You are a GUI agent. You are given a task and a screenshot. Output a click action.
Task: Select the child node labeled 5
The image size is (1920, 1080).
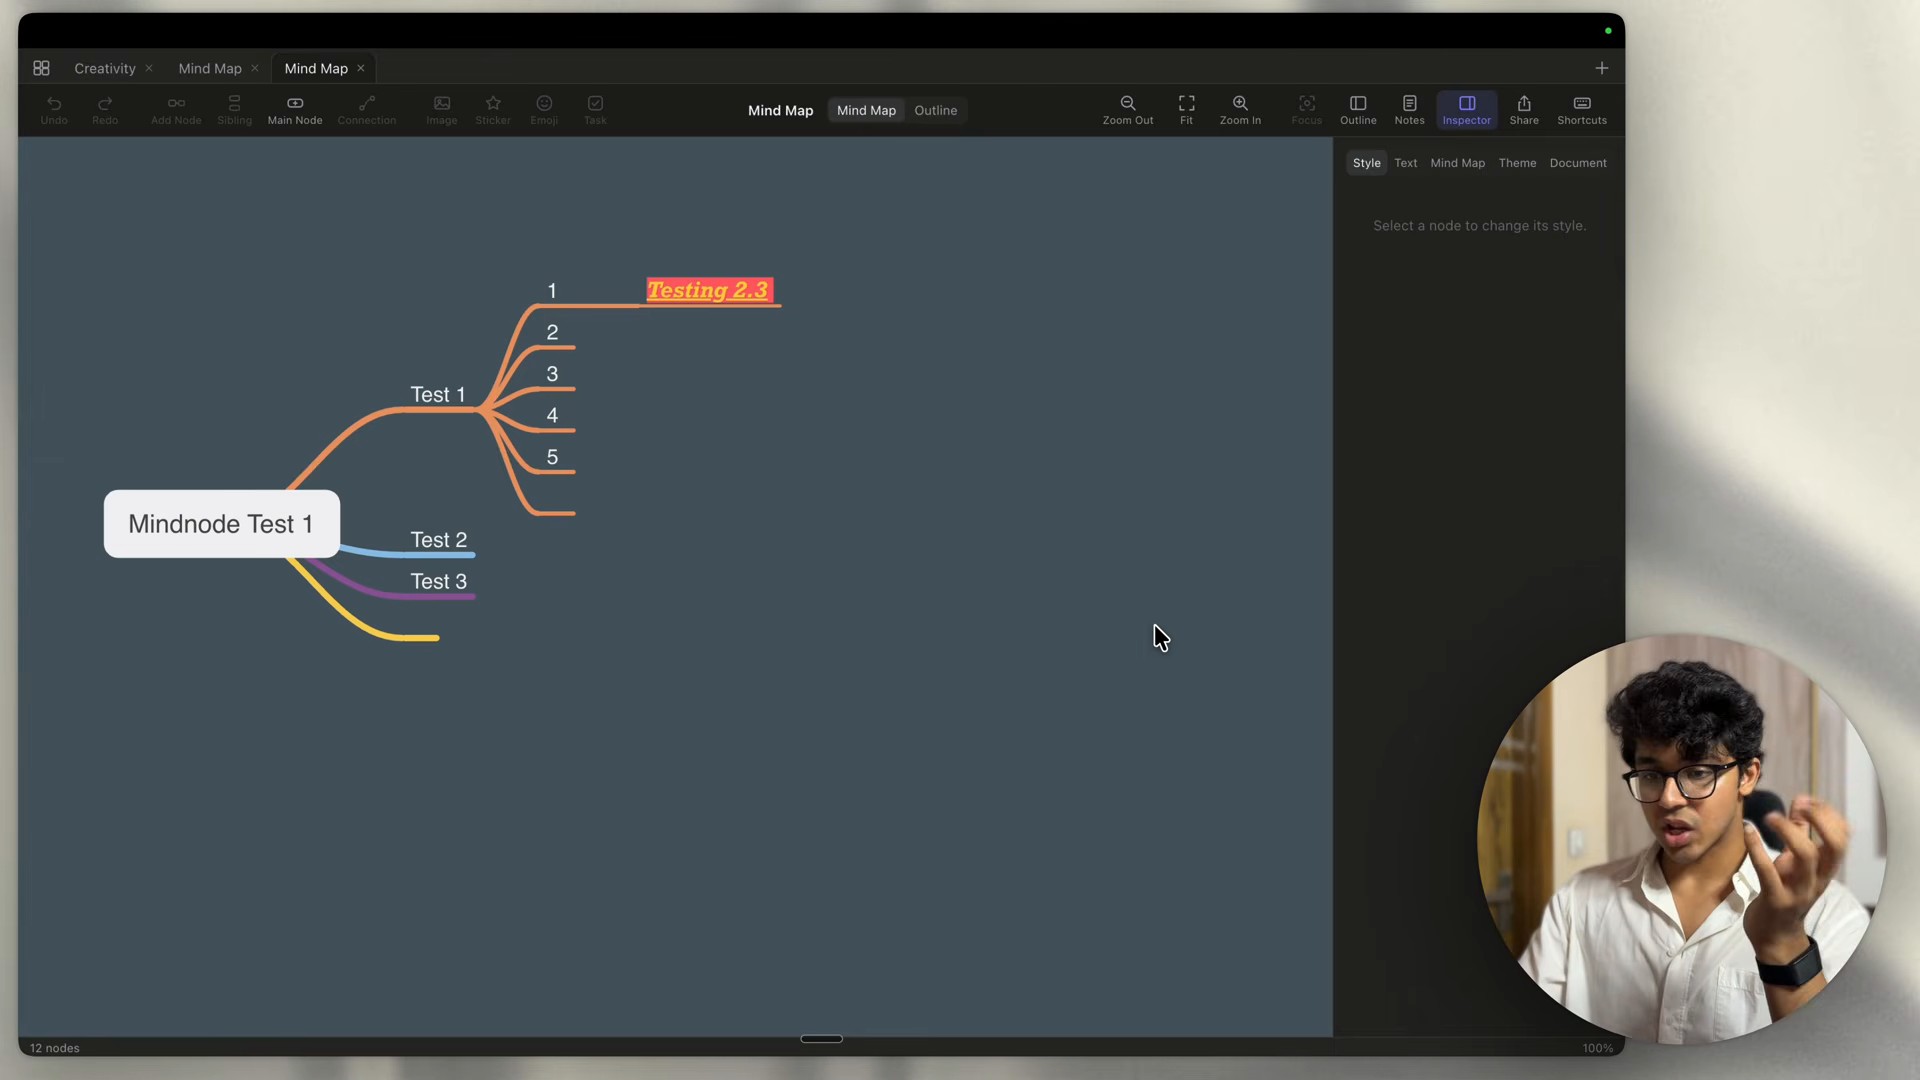click(x=552, y=457)
